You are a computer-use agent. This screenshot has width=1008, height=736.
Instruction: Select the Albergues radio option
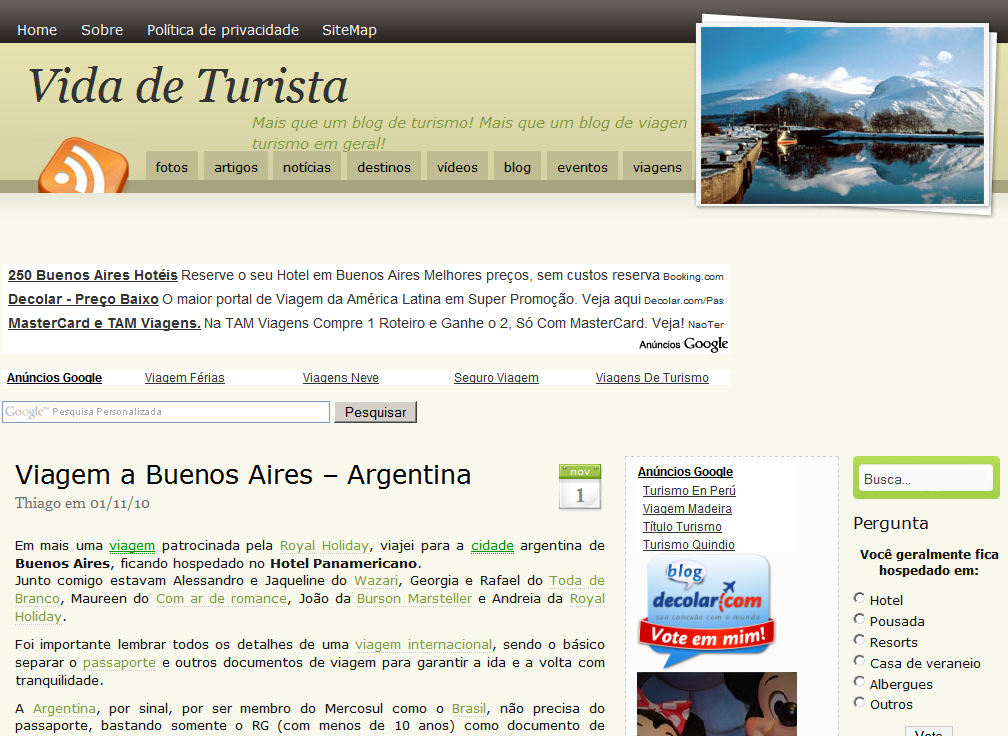click(860, 682)
